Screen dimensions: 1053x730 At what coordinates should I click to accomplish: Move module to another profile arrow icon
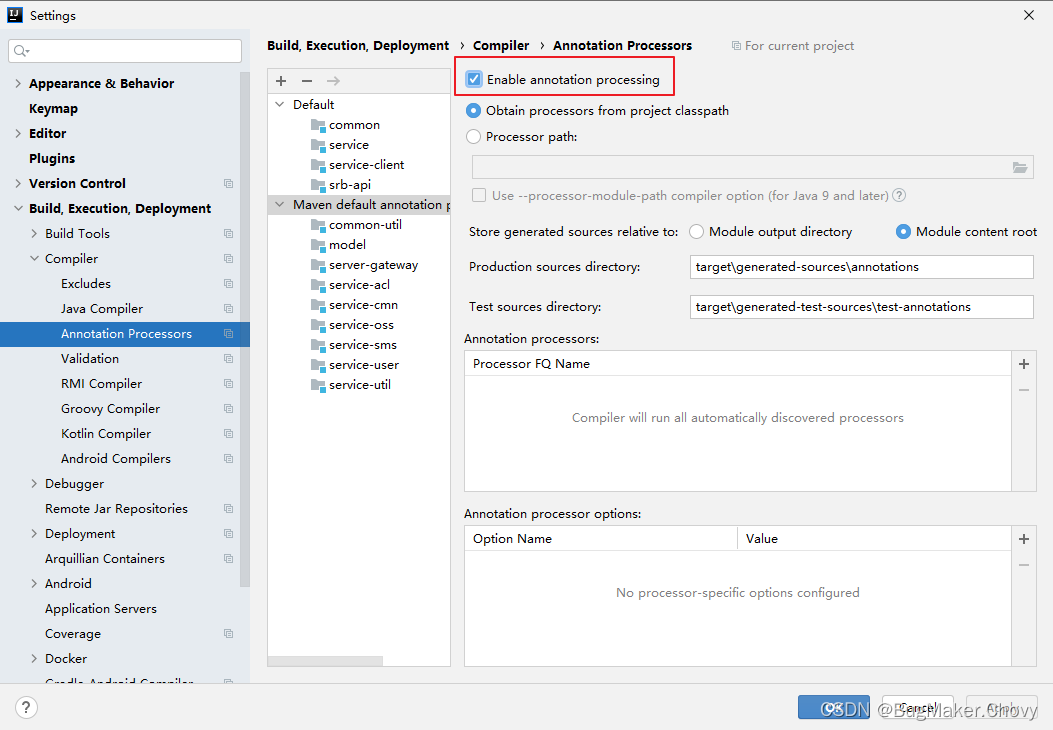point(333,81)
